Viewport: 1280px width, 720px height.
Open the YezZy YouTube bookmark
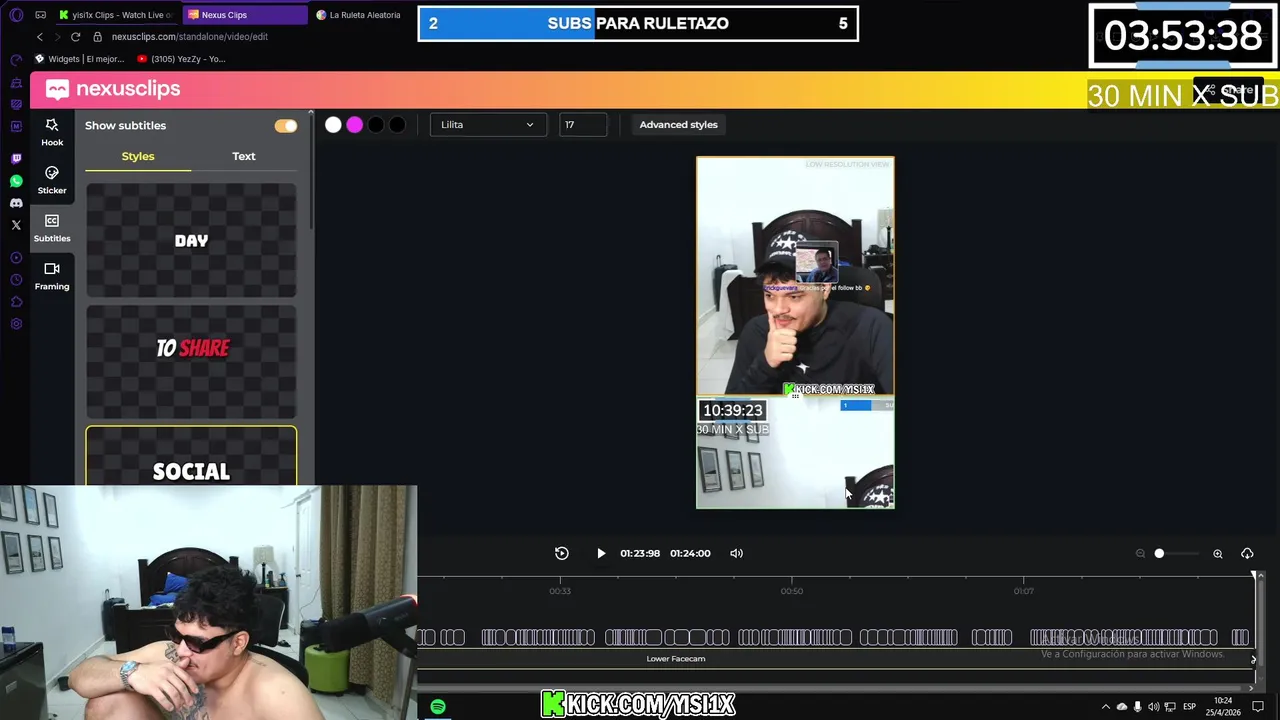182,59
